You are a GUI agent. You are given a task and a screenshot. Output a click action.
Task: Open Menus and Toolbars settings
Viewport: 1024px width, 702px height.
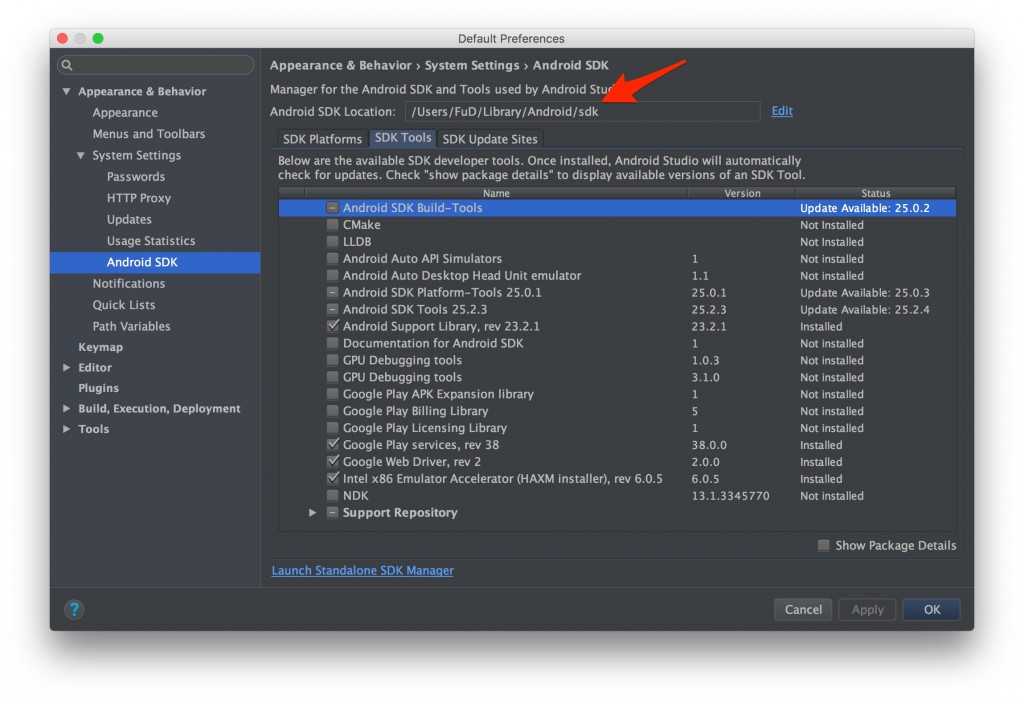(149, 134)
